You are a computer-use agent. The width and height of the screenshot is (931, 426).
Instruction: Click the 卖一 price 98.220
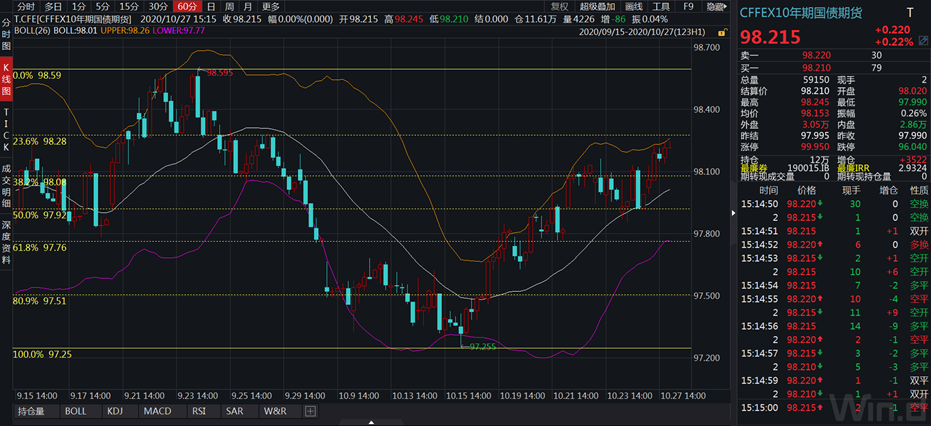816,55
